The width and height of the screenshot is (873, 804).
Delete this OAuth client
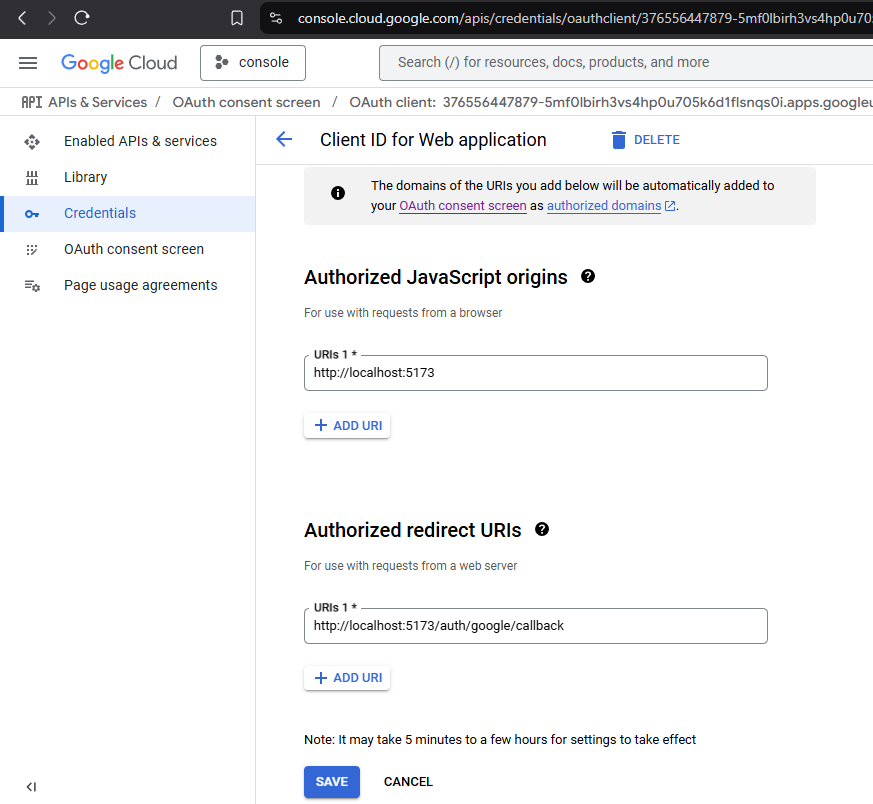(x=646, y=140)
